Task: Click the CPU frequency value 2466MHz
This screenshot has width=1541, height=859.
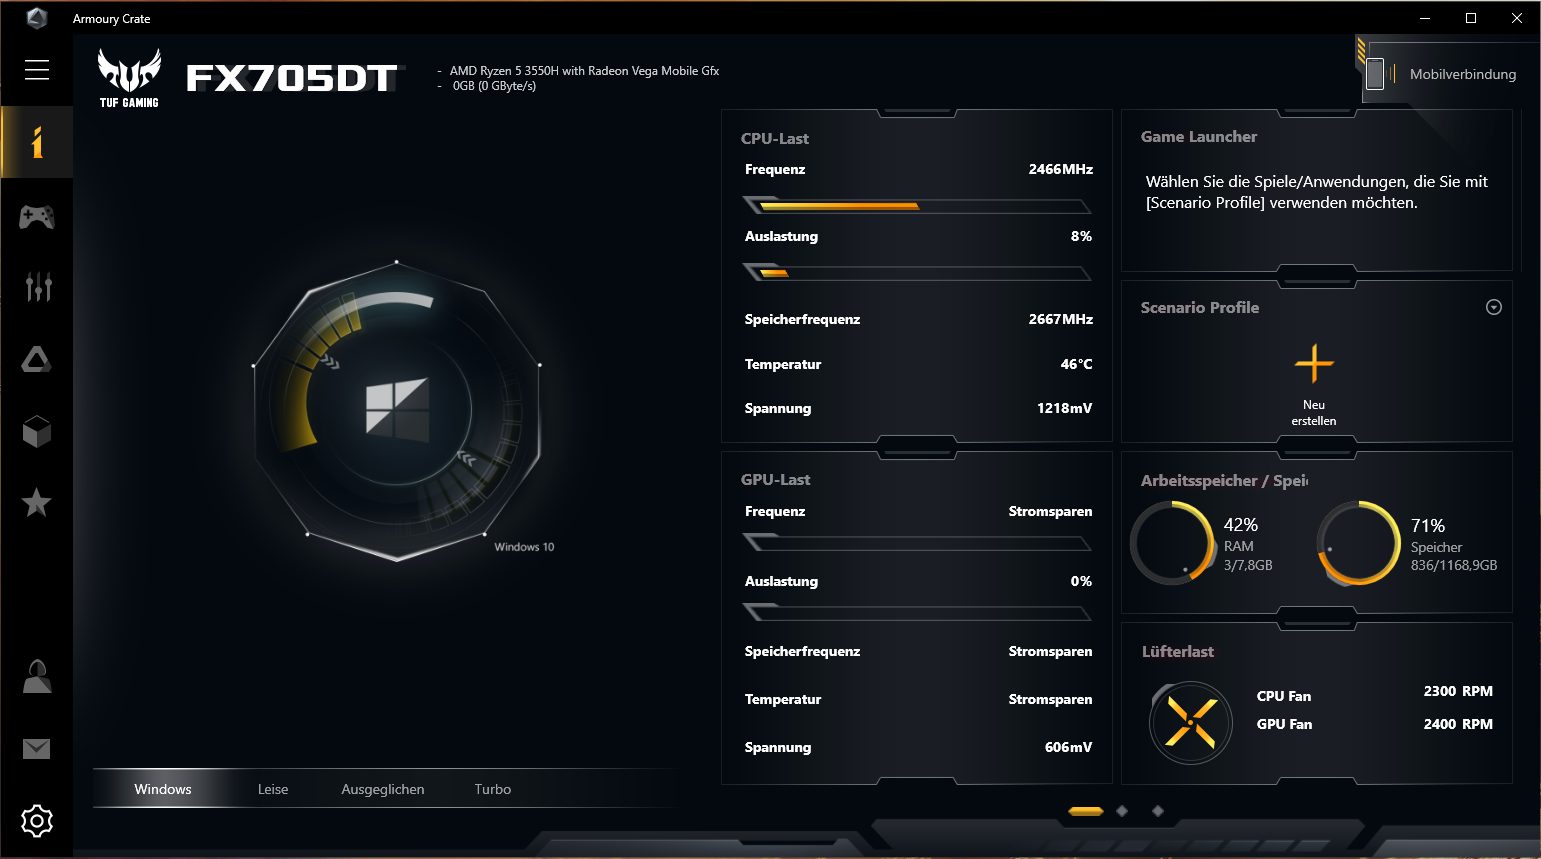Action: [x=1061, y=170]
